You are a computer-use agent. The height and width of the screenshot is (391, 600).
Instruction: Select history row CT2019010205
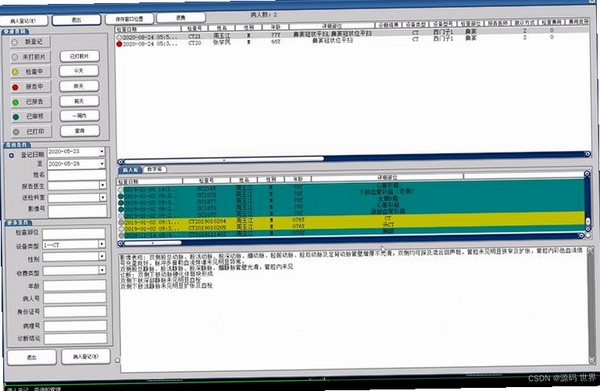pos(351,226)
